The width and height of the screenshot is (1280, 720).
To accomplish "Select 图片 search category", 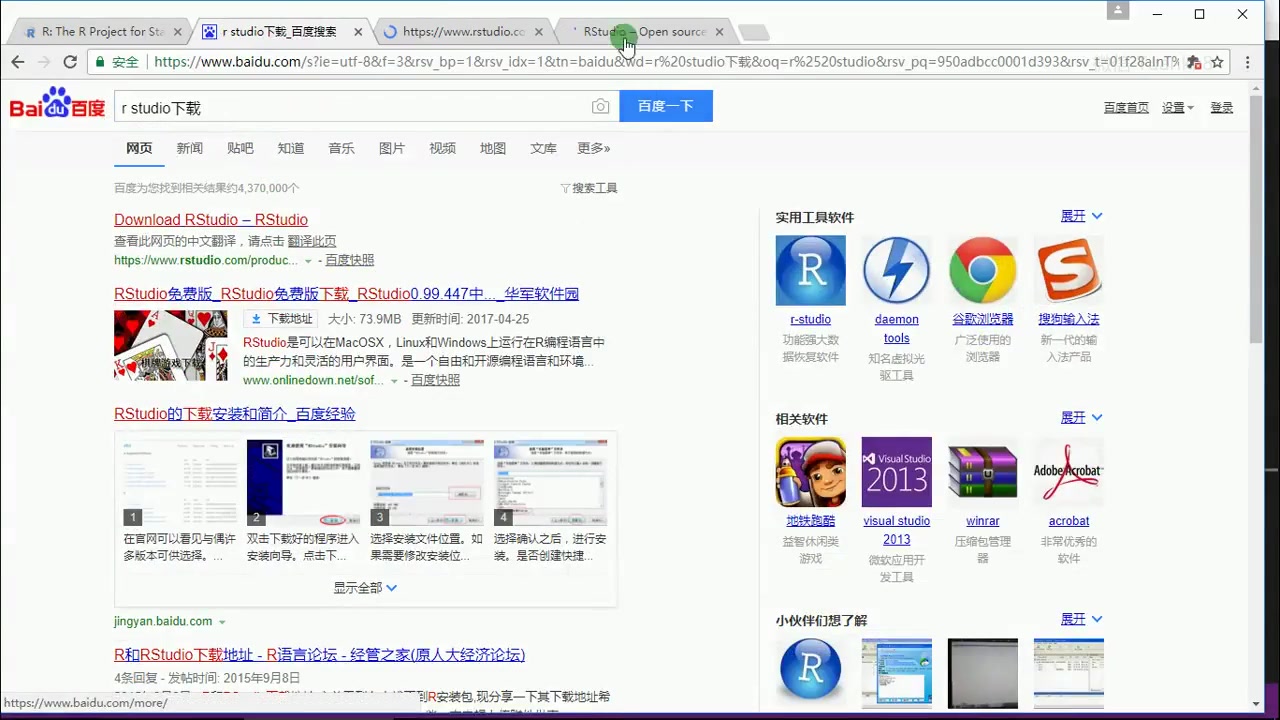I will (x=392, y=148).
